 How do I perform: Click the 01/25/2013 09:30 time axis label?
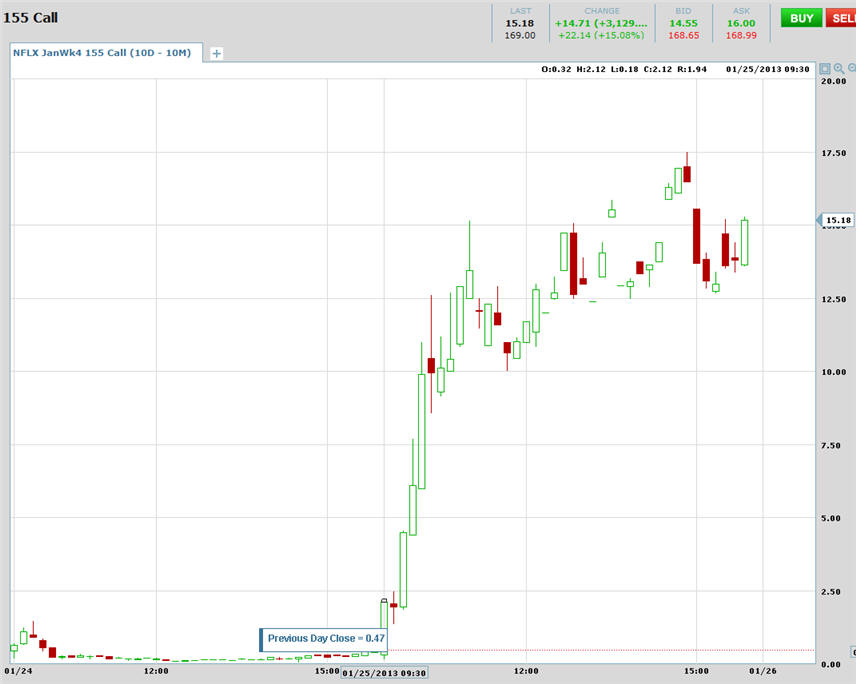[384, 673]
